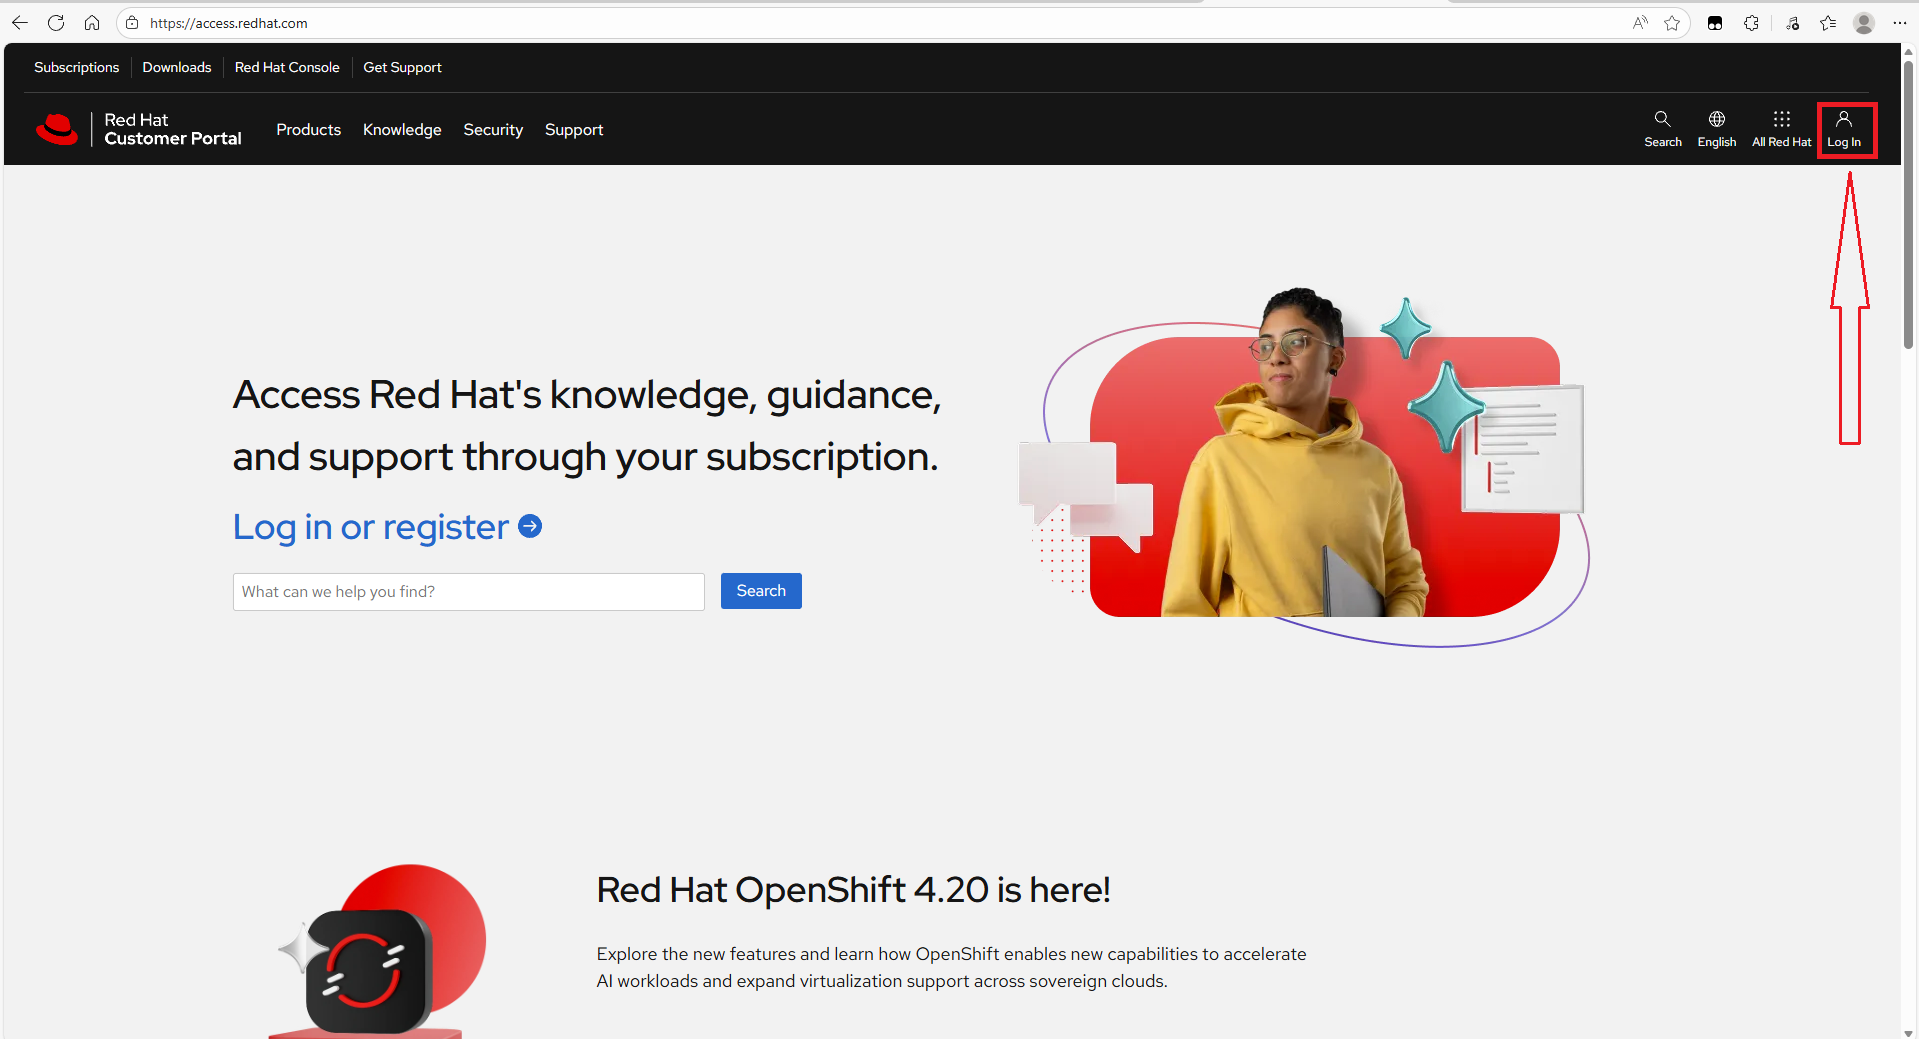1919x1039 pixels.
Task: Activate the Read Aloud icon
Action: point(1639,22)
